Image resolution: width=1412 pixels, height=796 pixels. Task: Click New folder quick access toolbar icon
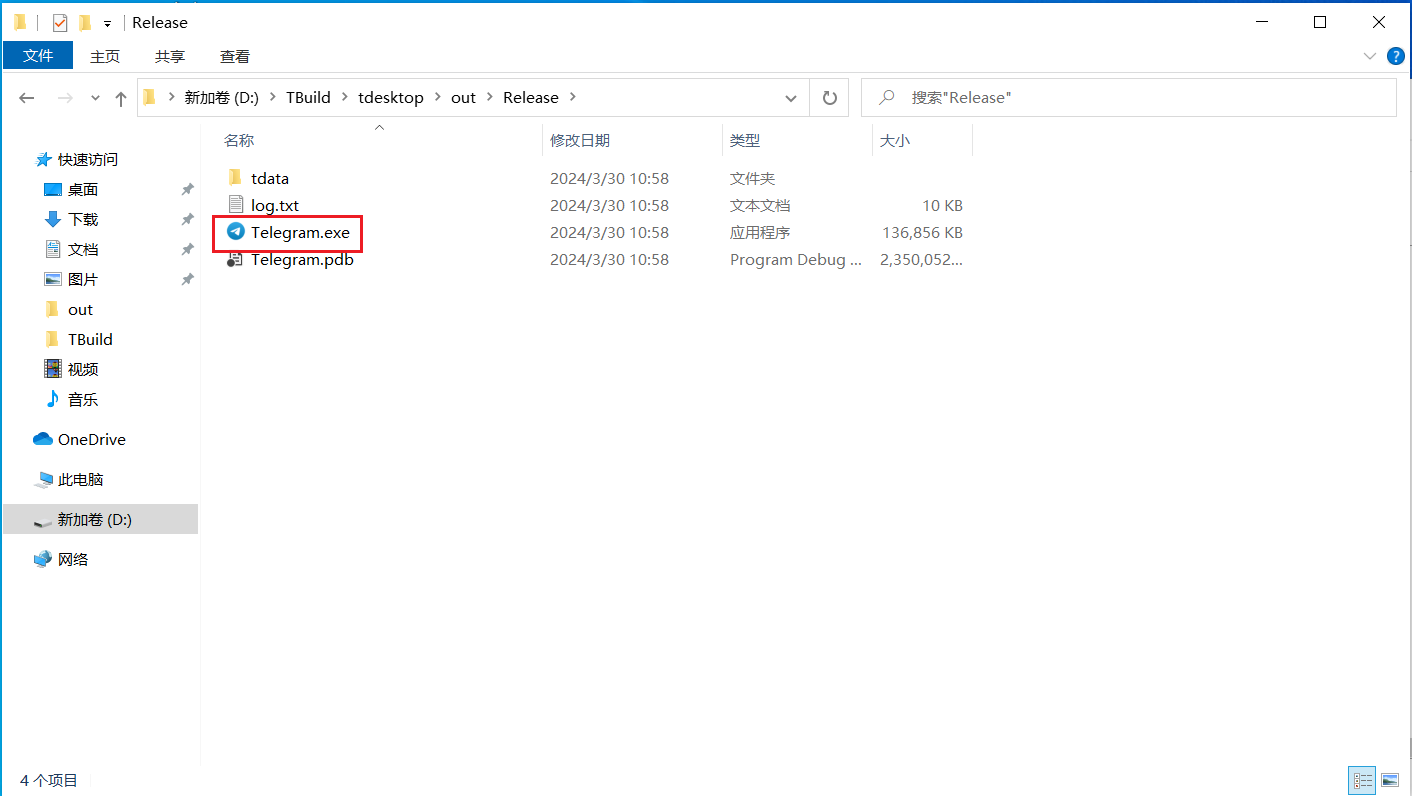85,22
